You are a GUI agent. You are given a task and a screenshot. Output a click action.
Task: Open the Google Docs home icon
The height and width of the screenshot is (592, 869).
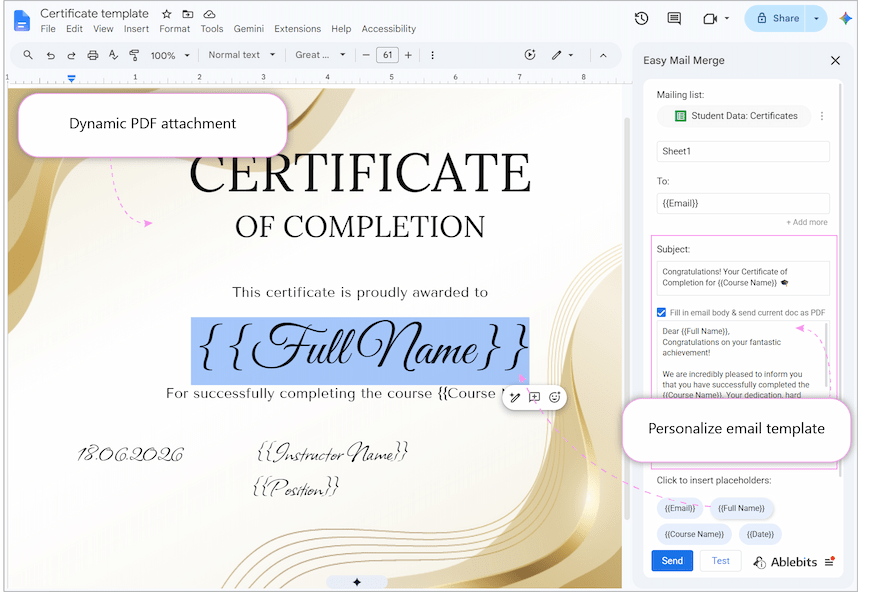coord(22,21)
